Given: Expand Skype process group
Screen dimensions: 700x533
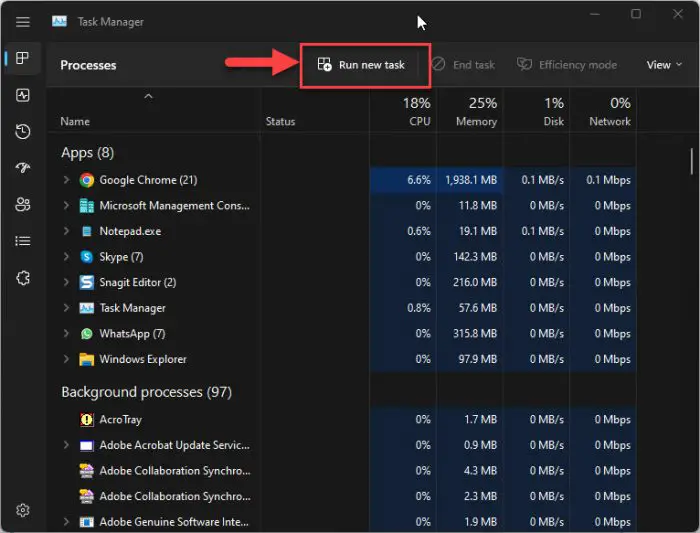Looking at the screenshot, I should click(66, 257).
